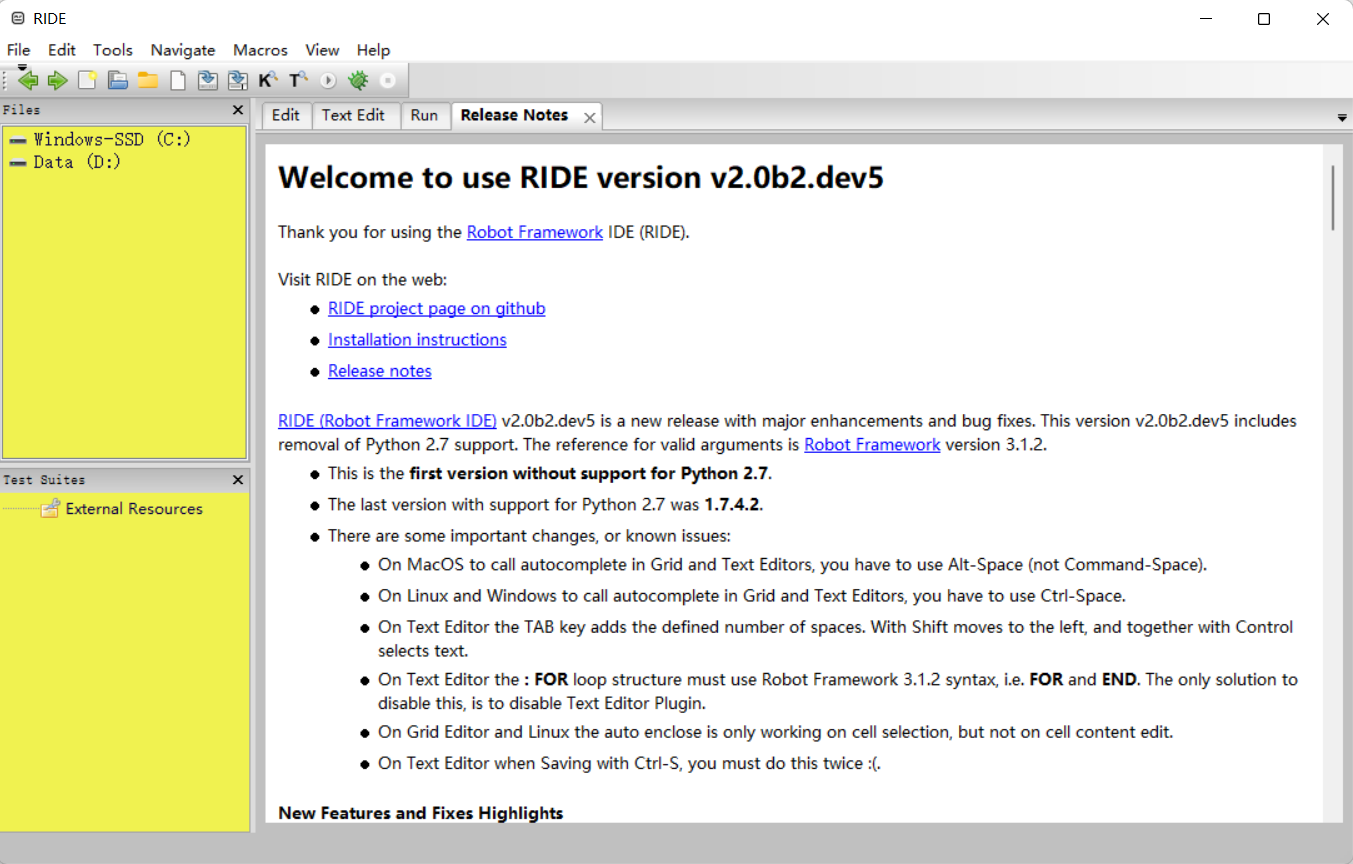Open the tab overflow dropdown arrow
The image size is (1353, 864).
coord(1342,116)
